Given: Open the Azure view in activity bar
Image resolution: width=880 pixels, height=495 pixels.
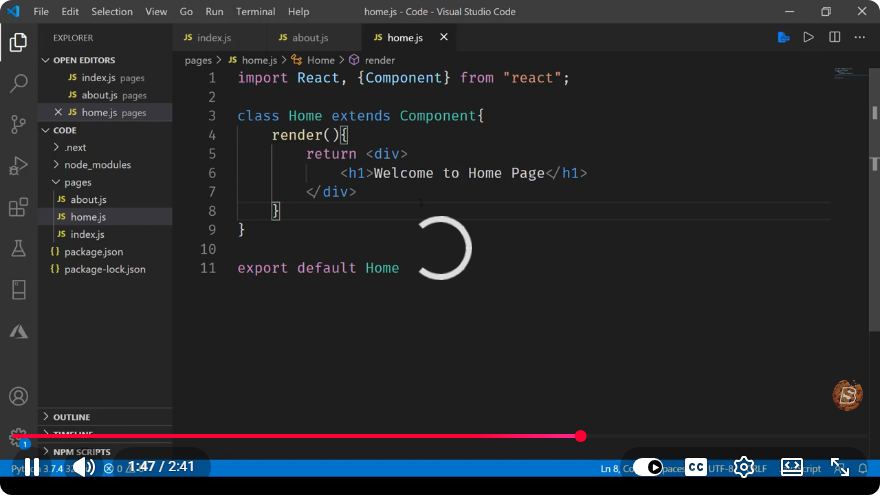Looking at the screenshot, I should (x=18, y=331).
